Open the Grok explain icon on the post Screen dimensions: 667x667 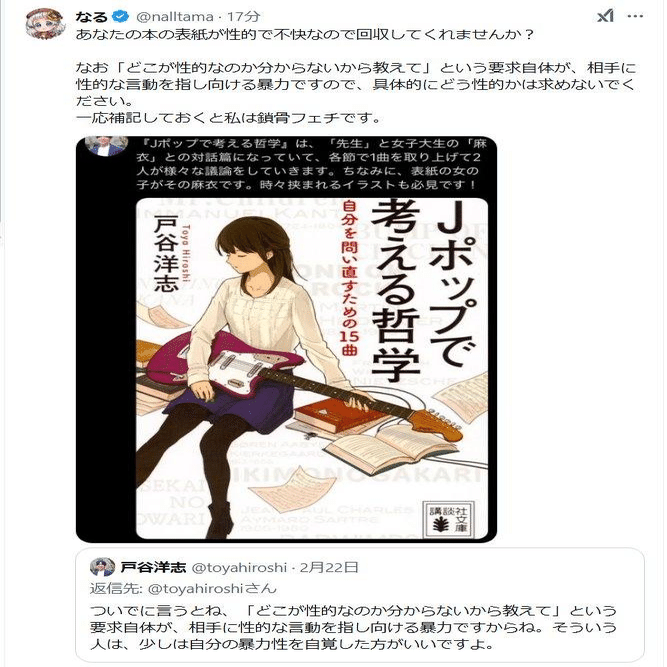605,17
